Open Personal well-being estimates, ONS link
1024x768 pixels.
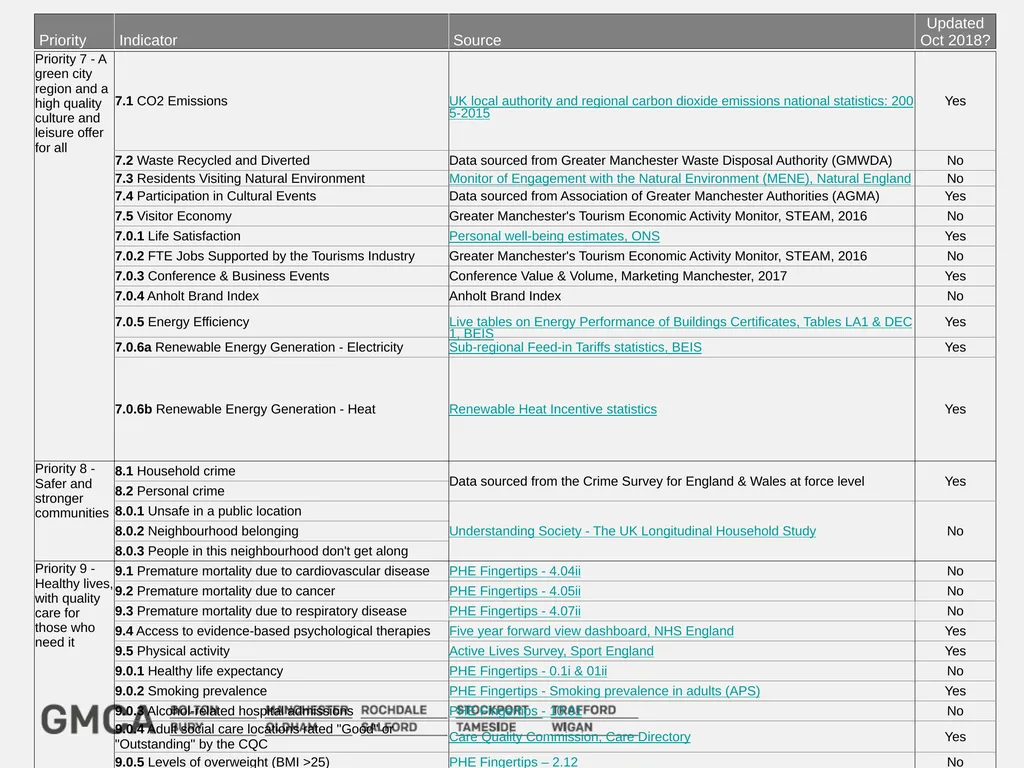coord(554,236)
